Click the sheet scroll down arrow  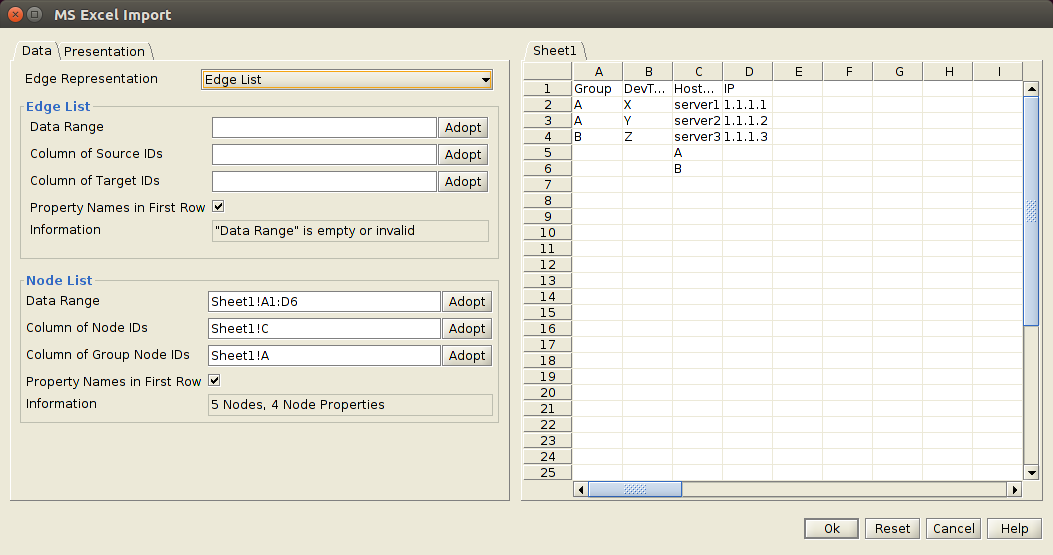click(1032, 473)
